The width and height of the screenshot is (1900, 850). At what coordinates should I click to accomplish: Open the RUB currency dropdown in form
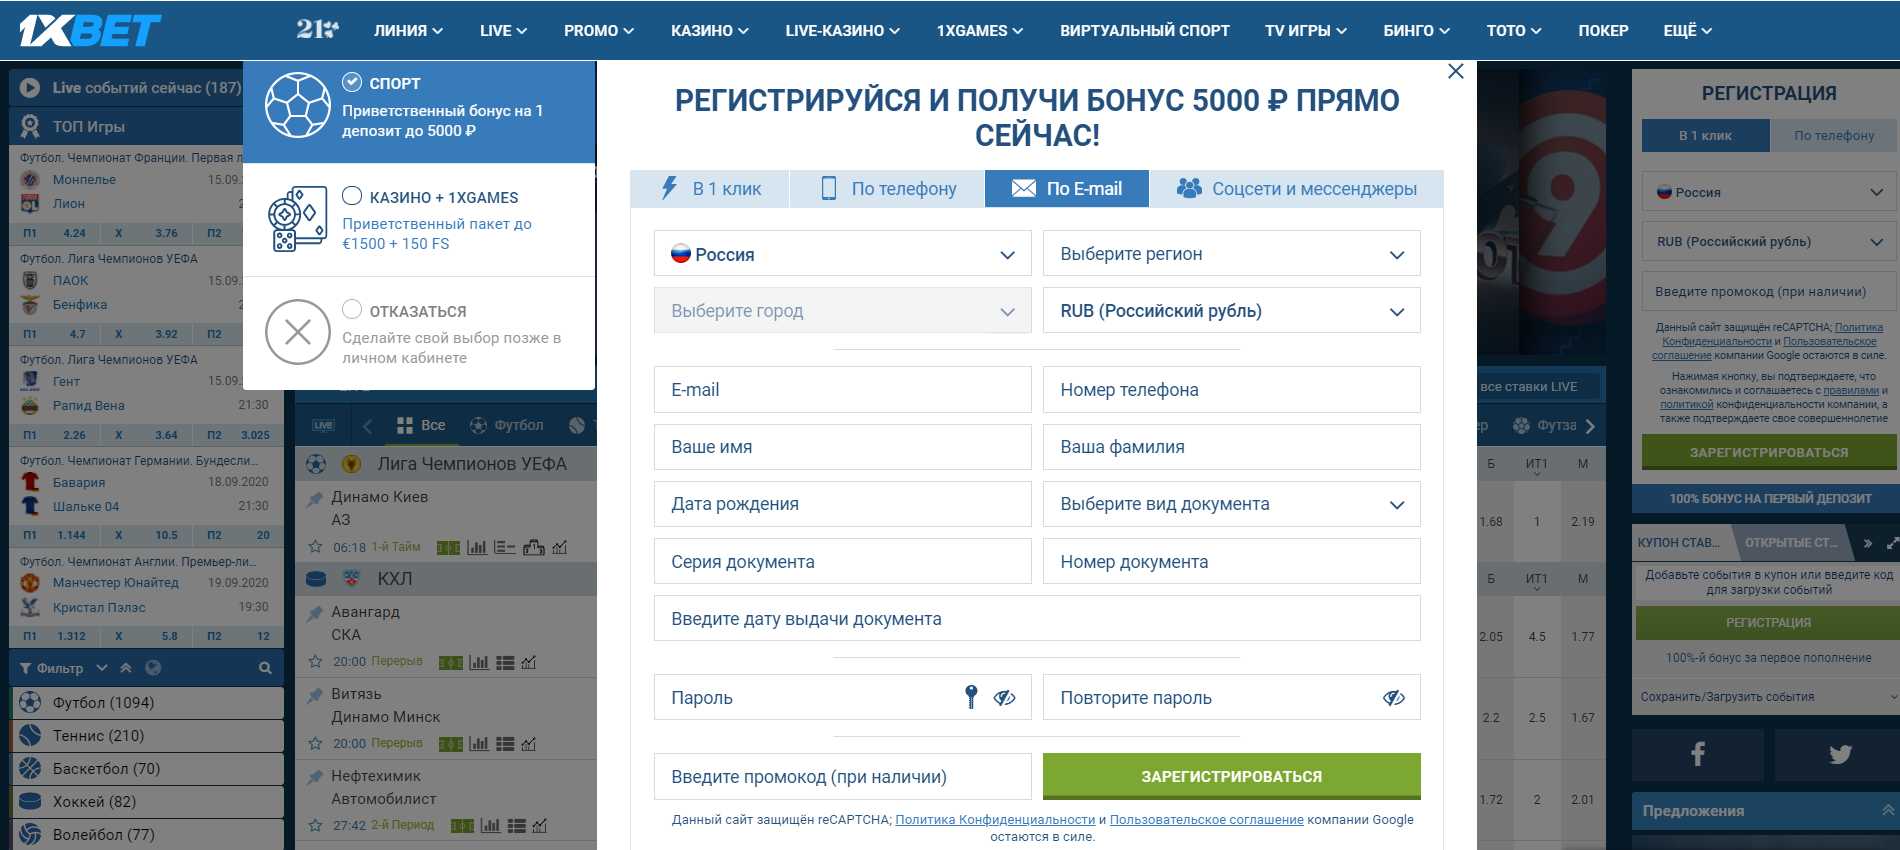(x=1231, y=311)
